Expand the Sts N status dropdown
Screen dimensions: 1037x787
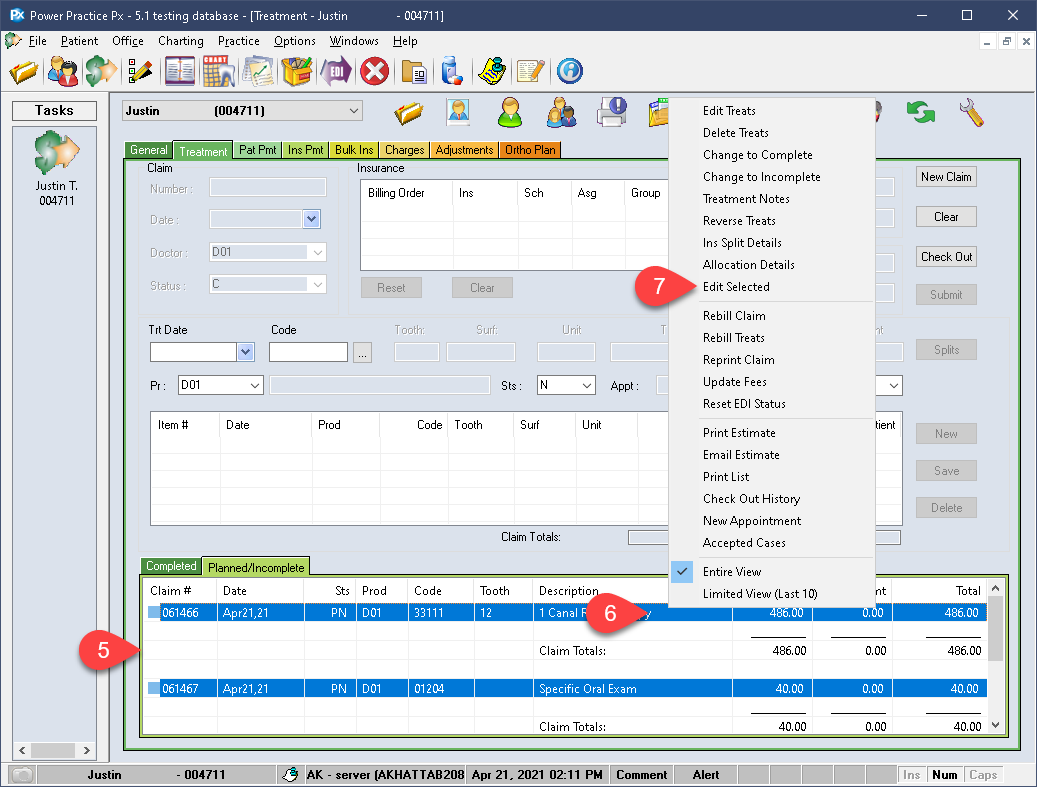pyautogui.click(x=587, y=386)
